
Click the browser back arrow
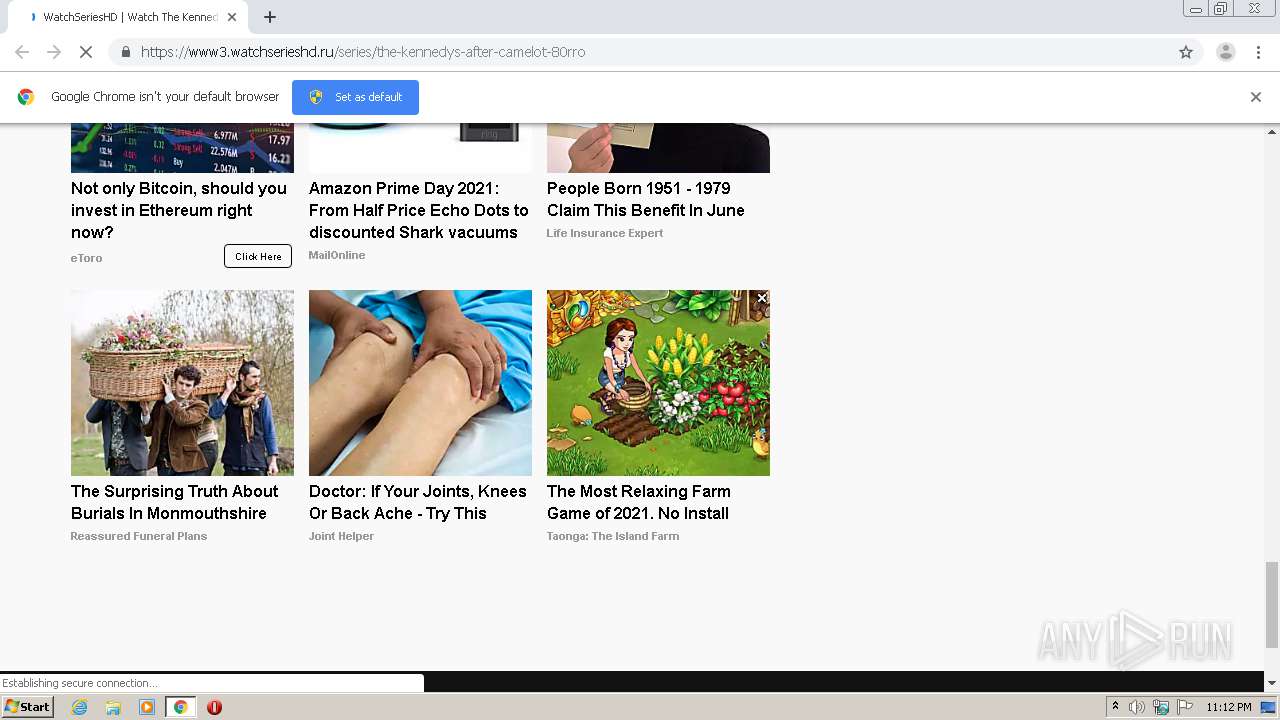click(22, 52)
